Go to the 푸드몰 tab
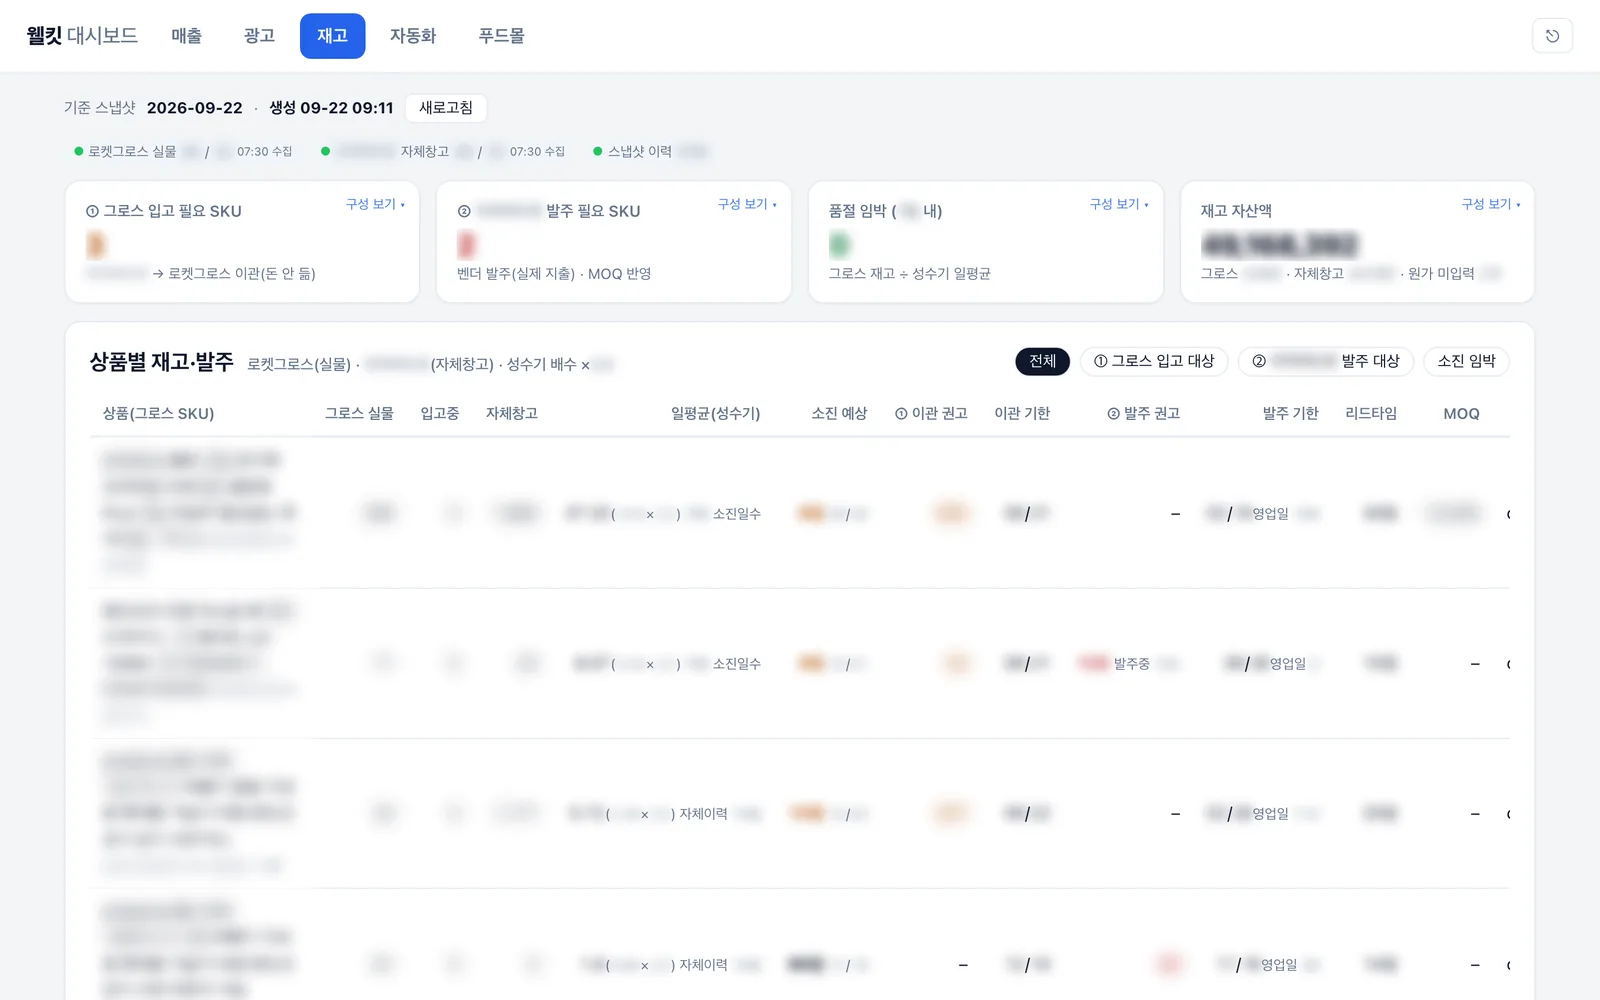1600x1000 pixels. click(501, 36)
